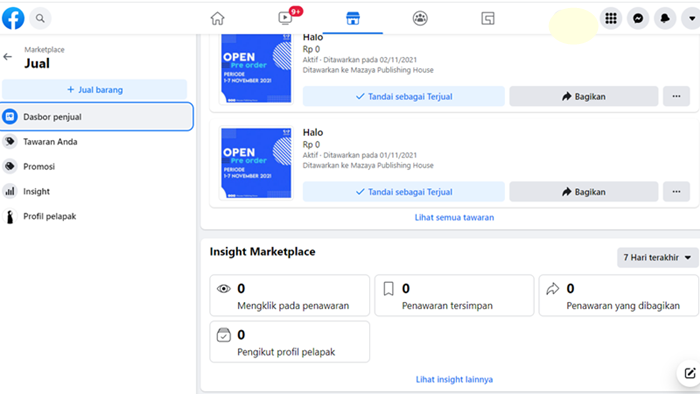700x394 pixels.
Task: Open thumbnail of 02/11/2021 Halo listing
Action: coord(256,68)
